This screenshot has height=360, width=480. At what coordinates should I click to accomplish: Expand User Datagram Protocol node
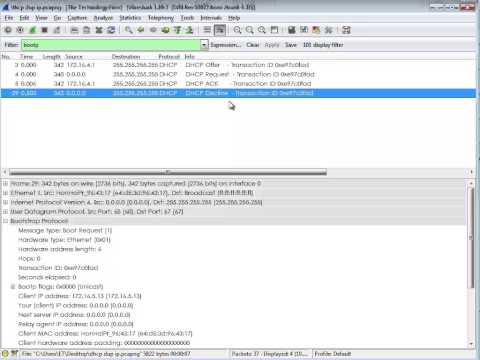5,211
